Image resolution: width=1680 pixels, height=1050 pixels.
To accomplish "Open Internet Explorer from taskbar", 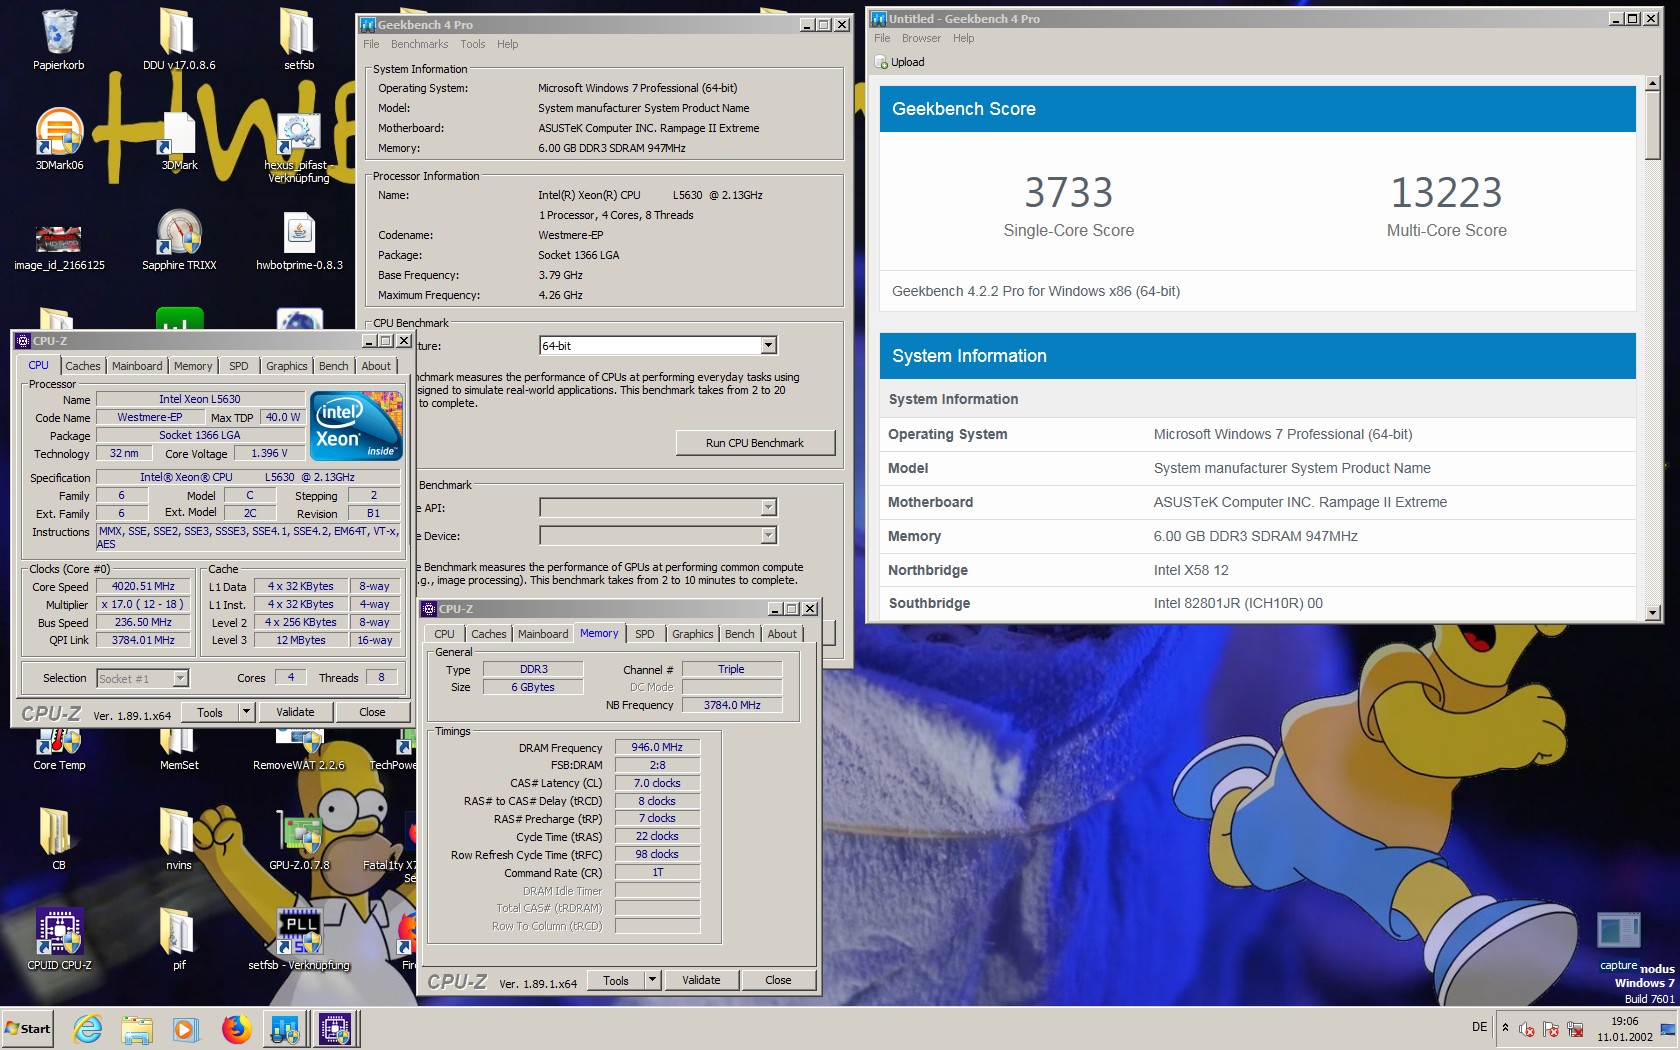I will [88, 1028].
